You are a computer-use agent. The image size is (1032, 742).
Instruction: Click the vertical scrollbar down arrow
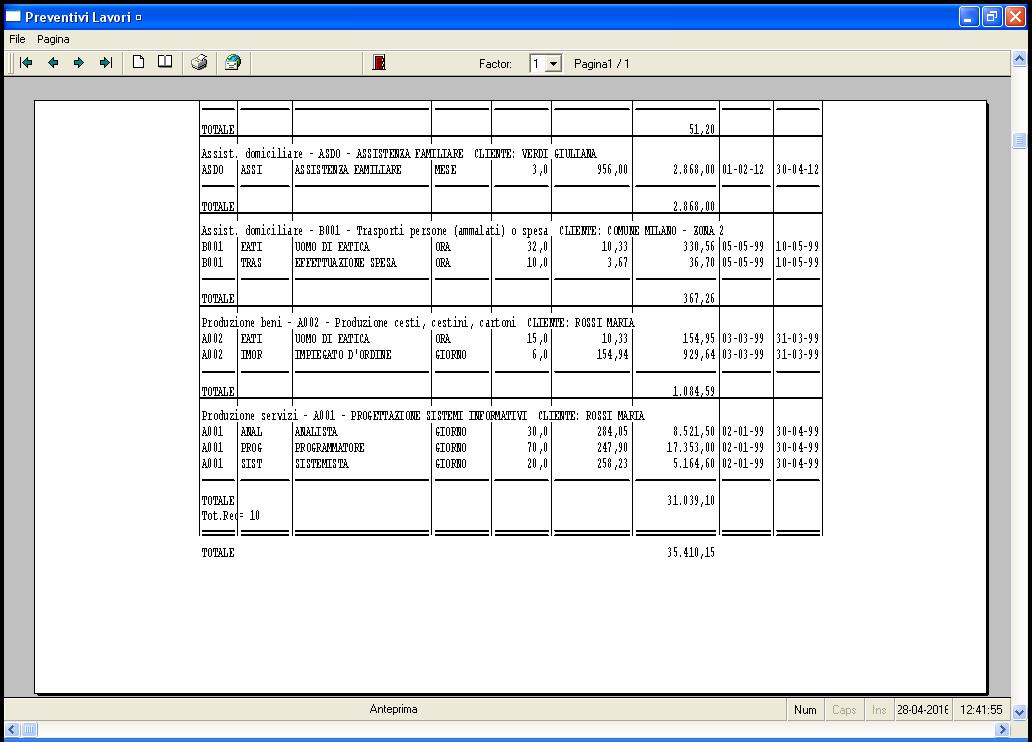1019,712
